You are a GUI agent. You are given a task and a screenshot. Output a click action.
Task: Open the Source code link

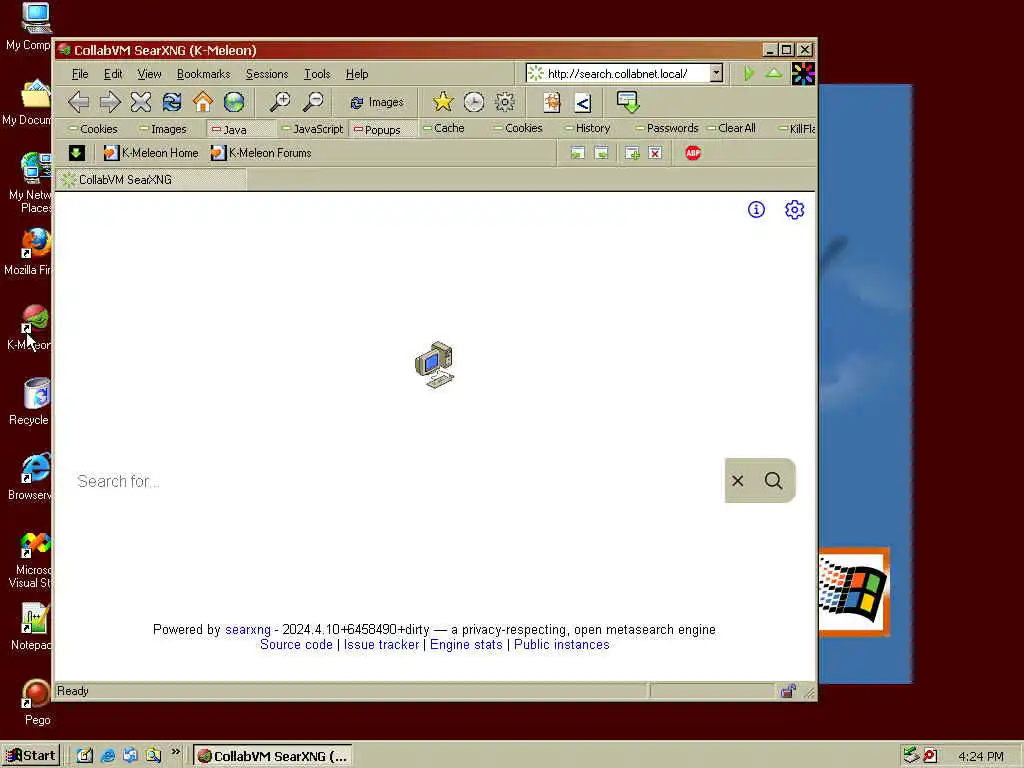coord(296,645)
